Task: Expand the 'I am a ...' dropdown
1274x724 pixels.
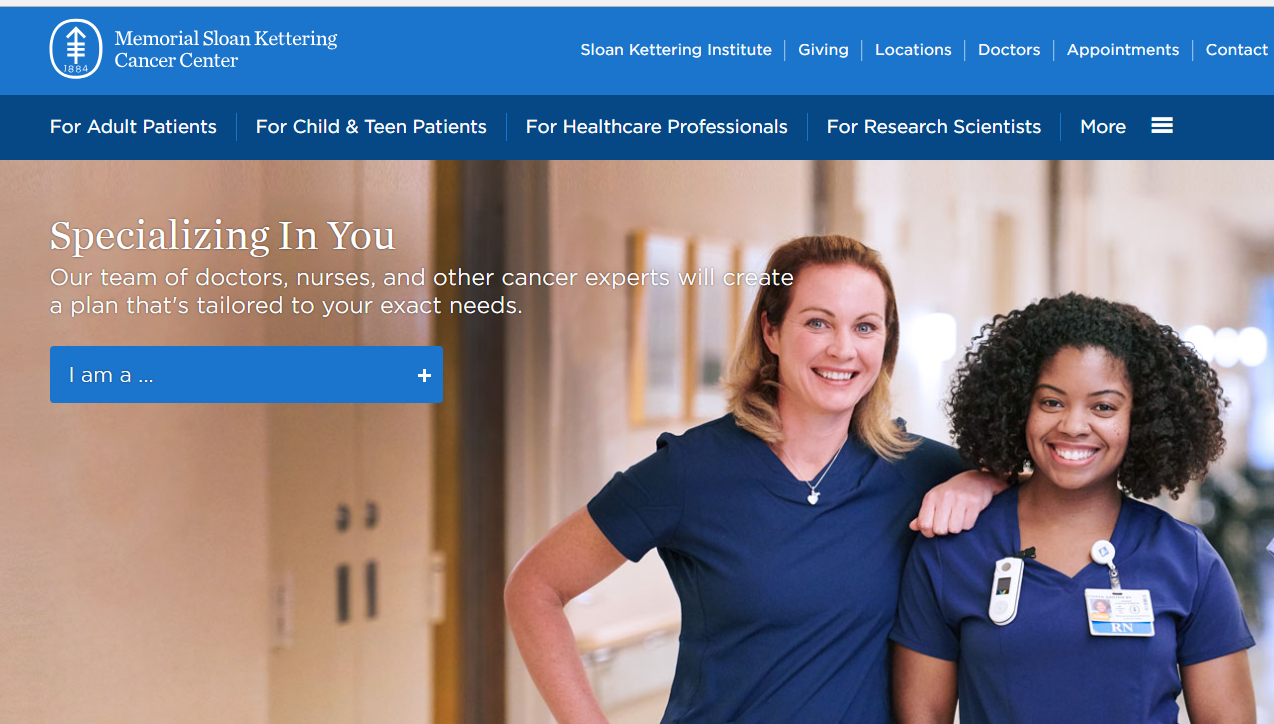Action: [246, 375]
